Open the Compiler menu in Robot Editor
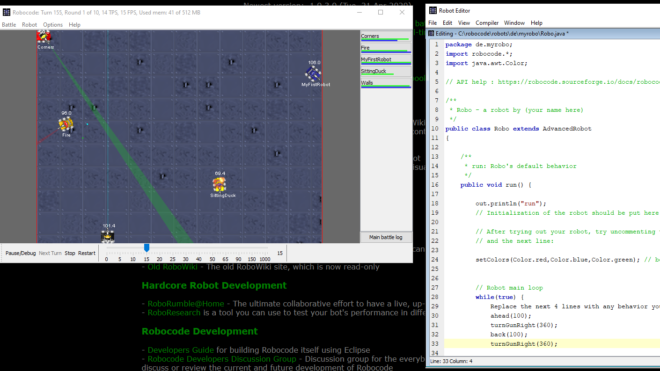Image resolution: width=660 pixels, height=371 pixels. (x=487, y=23)
